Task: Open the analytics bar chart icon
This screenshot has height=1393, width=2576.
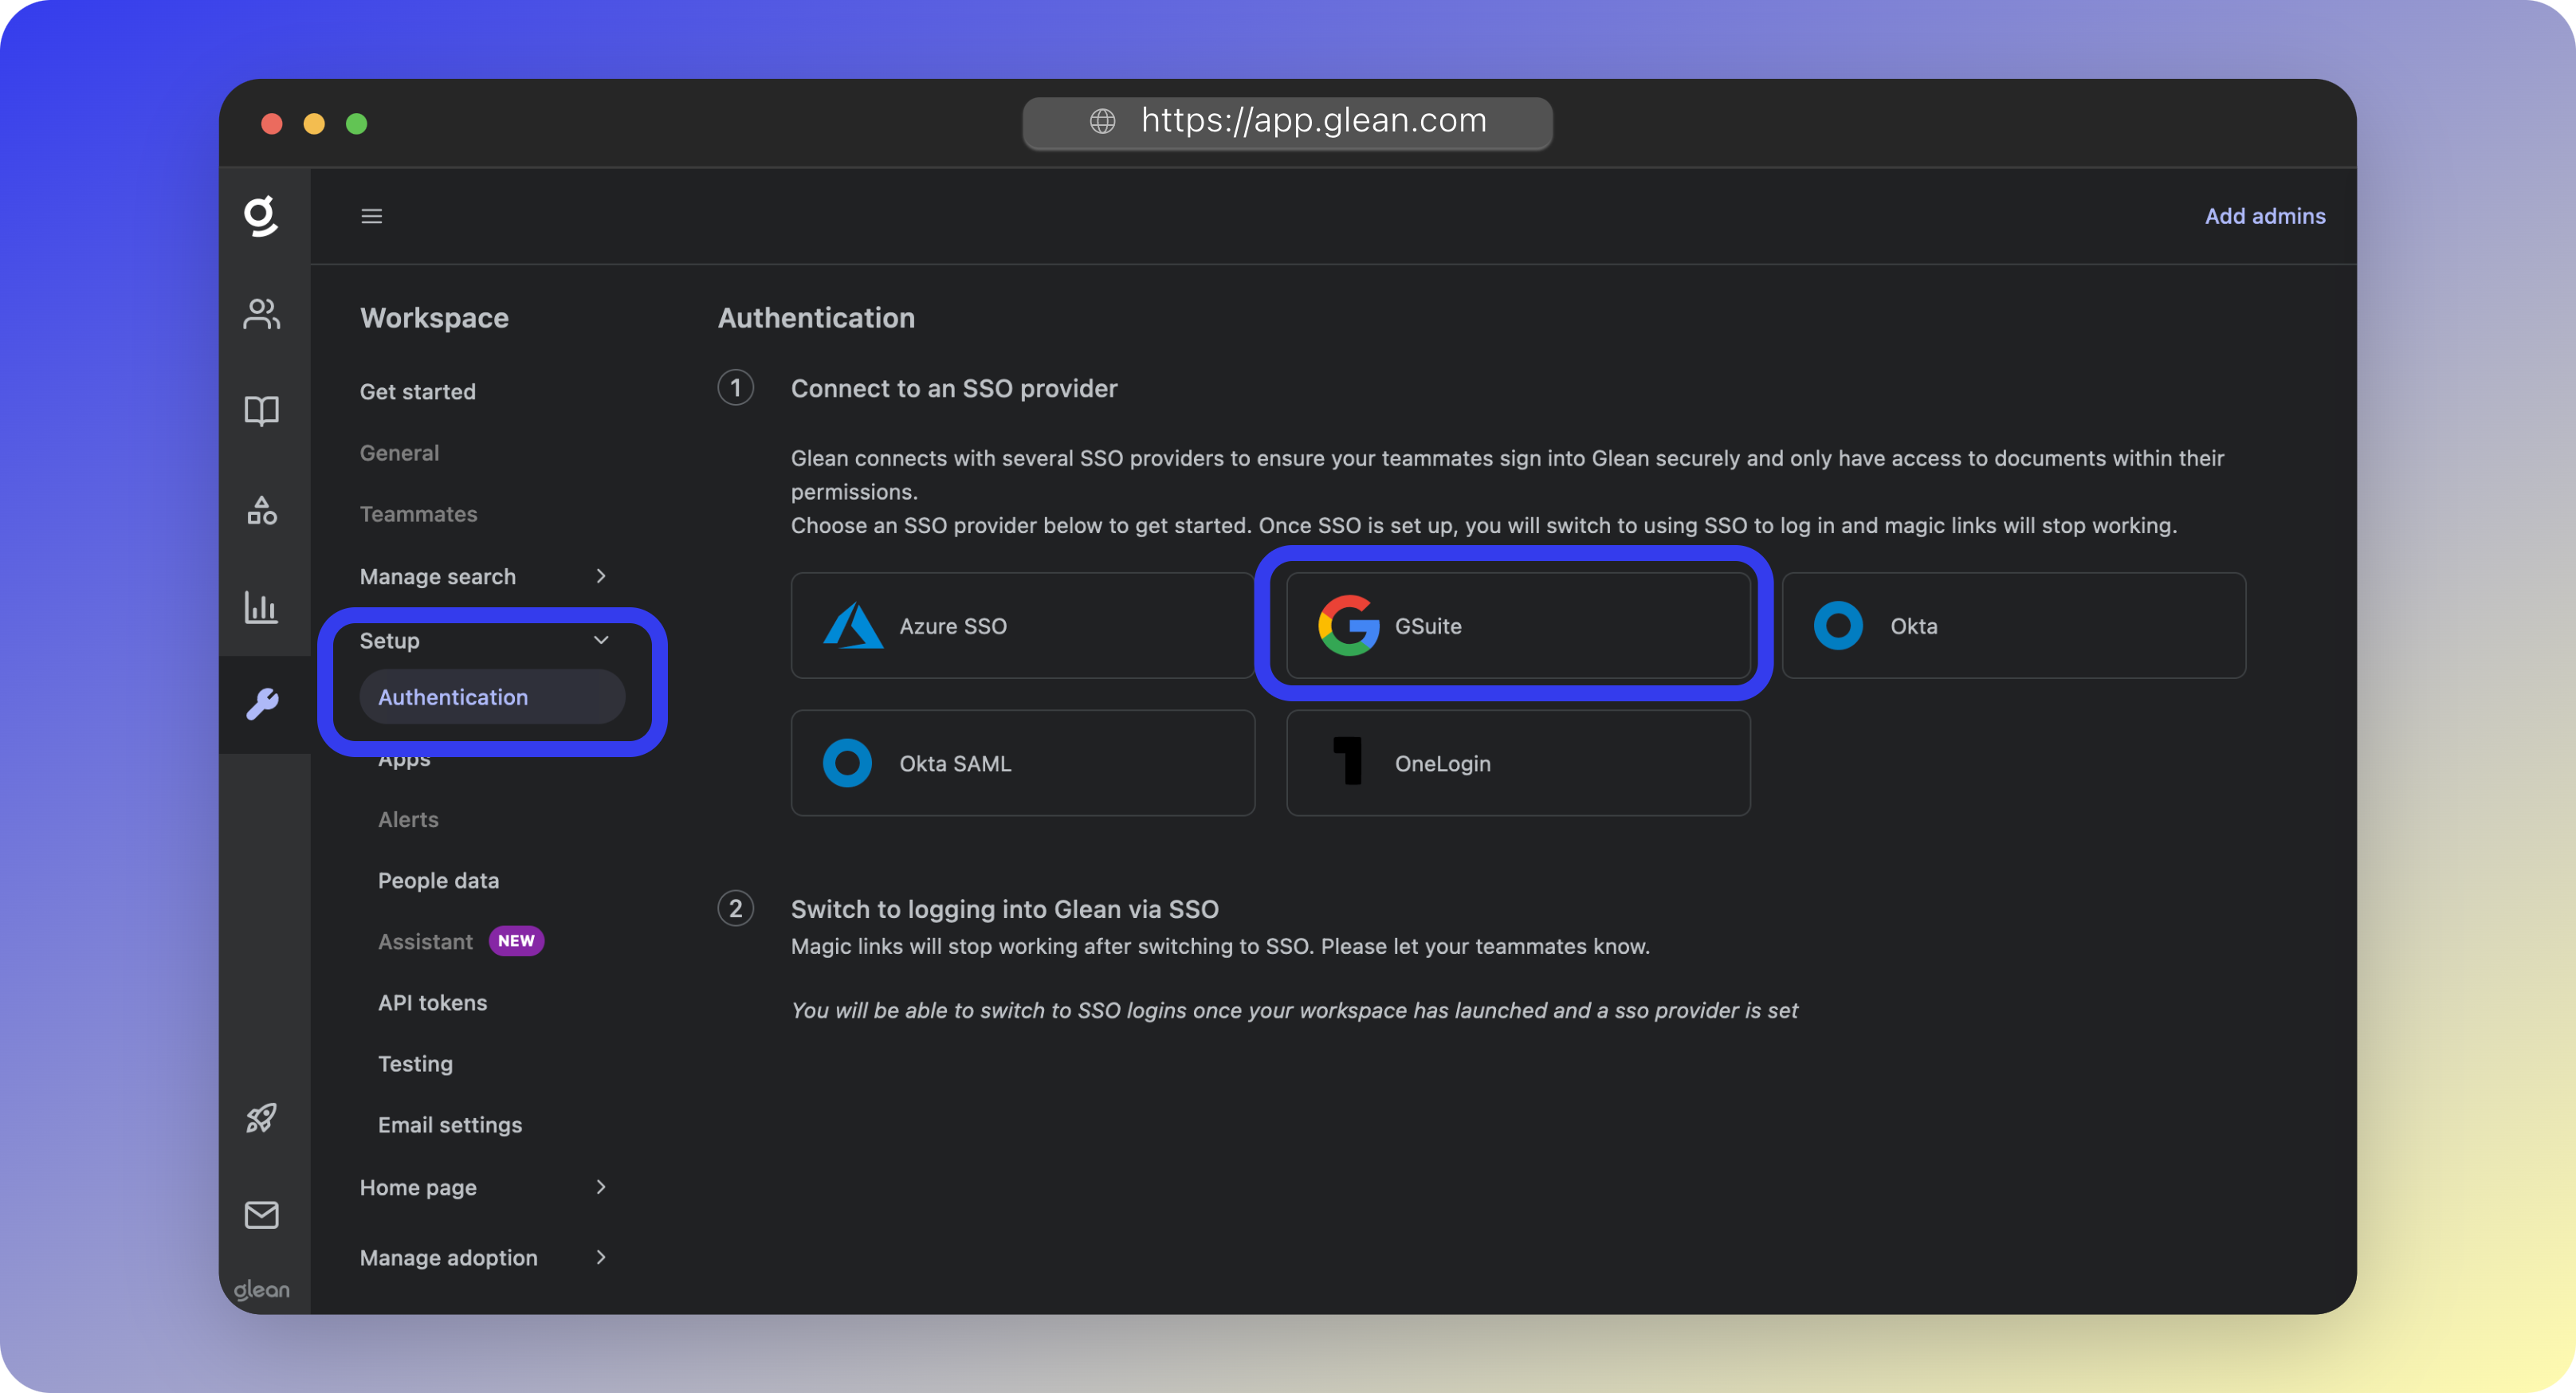Action: [x=262, y=607]
